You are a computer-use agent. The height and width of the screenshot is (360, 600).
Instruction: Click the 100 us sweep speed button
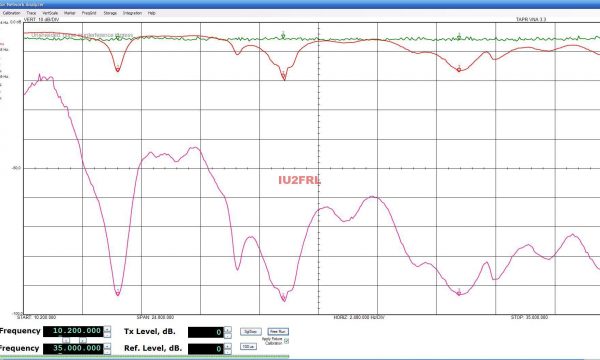(x=248, y=347)
